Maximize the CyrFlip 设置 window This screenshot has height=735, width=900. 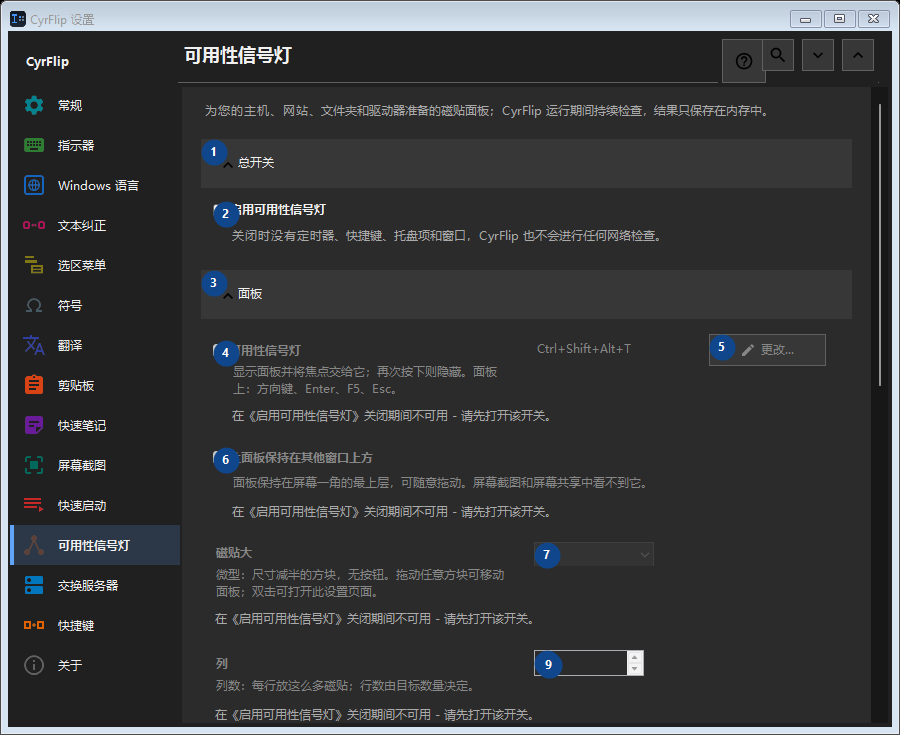click(x=839, y=19)
